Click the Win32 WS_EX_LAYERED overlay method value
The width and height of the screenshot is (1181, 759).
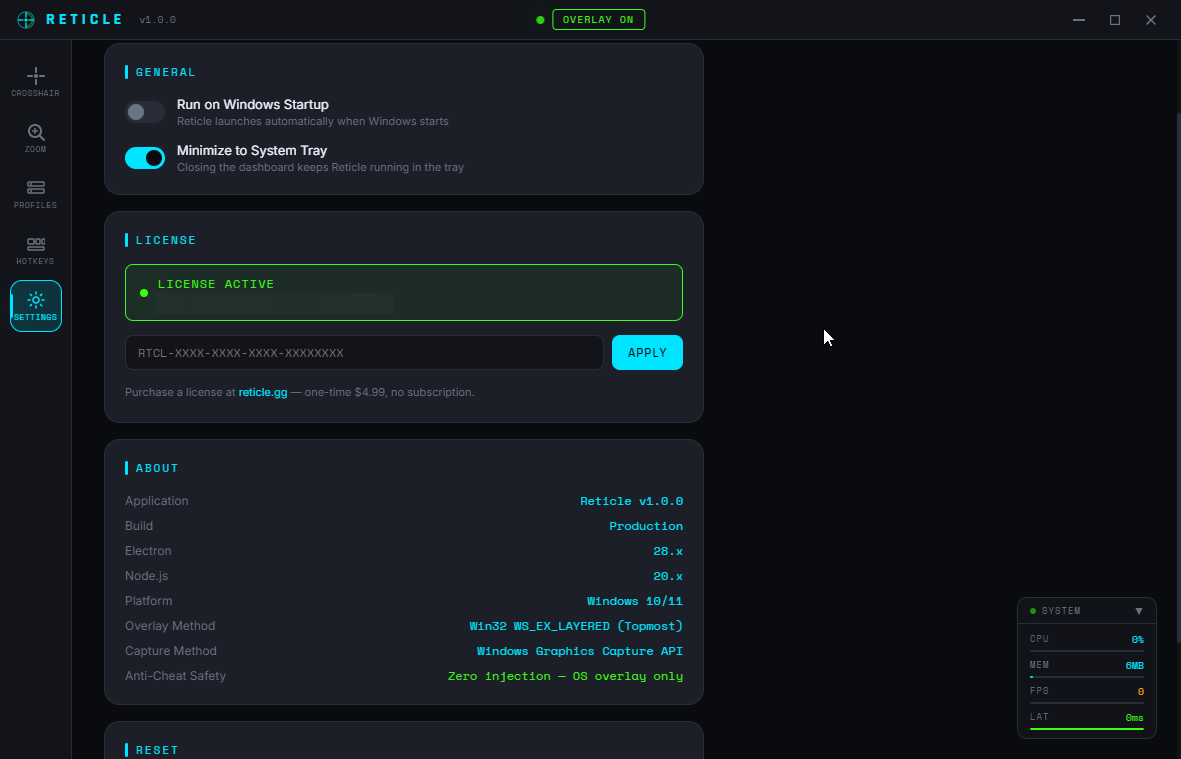[x=575, y=626]
